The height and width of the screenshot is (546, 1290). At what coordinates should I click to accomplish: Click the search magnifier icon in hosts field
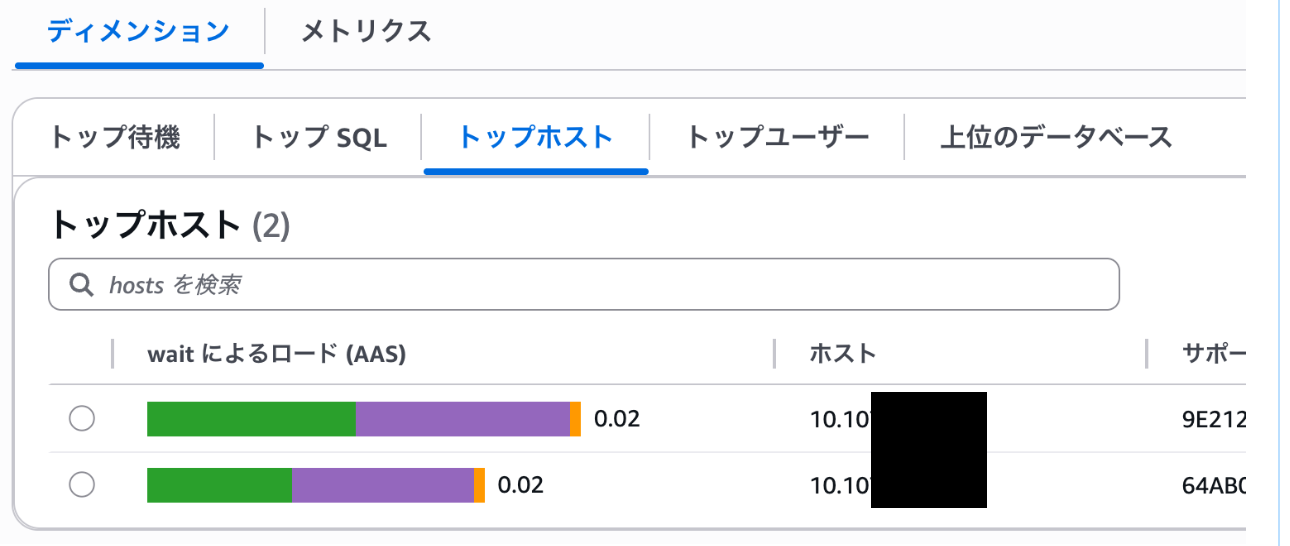82,285
